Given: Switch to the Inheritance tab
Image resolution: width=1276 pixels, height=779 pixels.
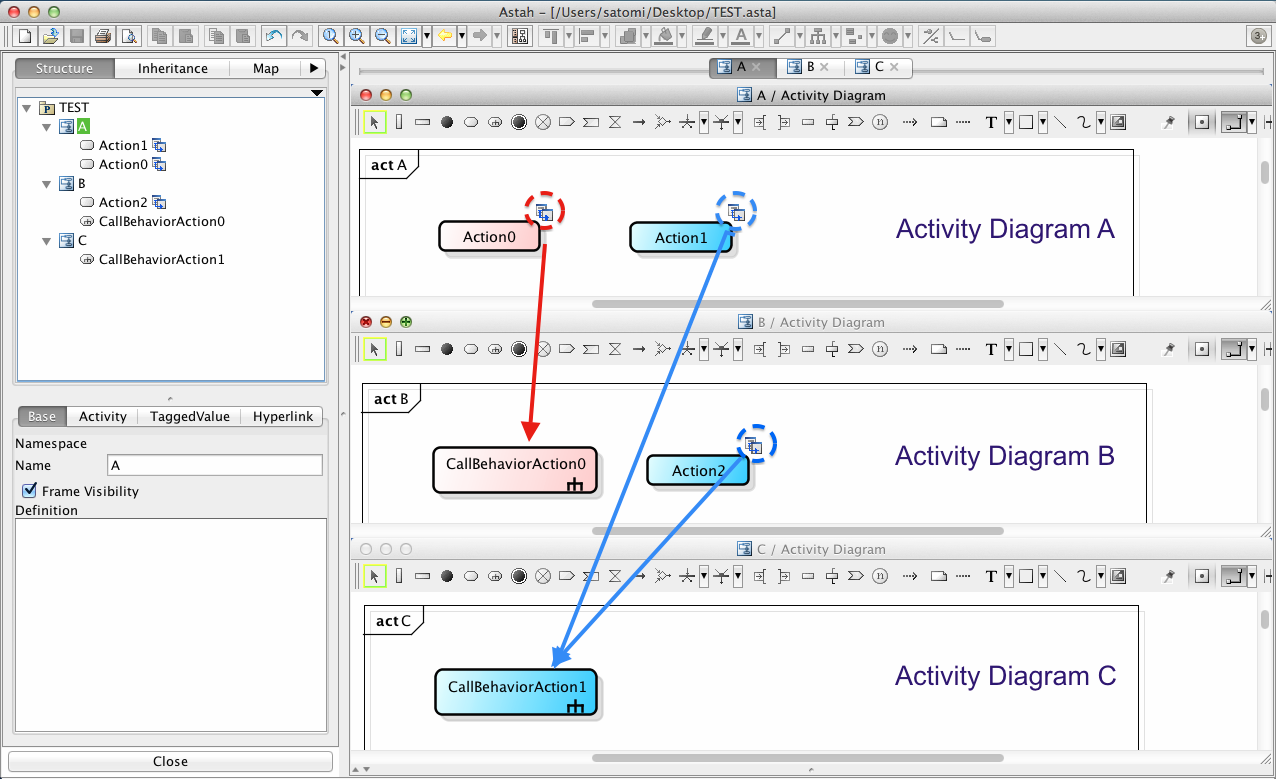Looking at the screenshot, I should pos(172,69).
